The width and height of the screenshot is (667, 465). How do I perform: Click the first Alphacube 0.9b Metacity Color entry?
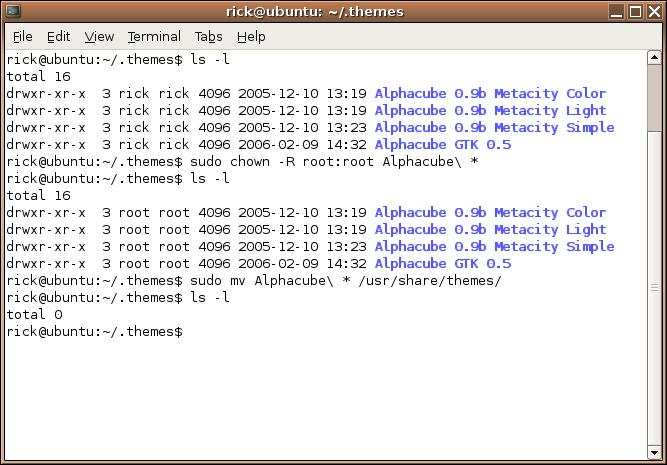(490, 94)
